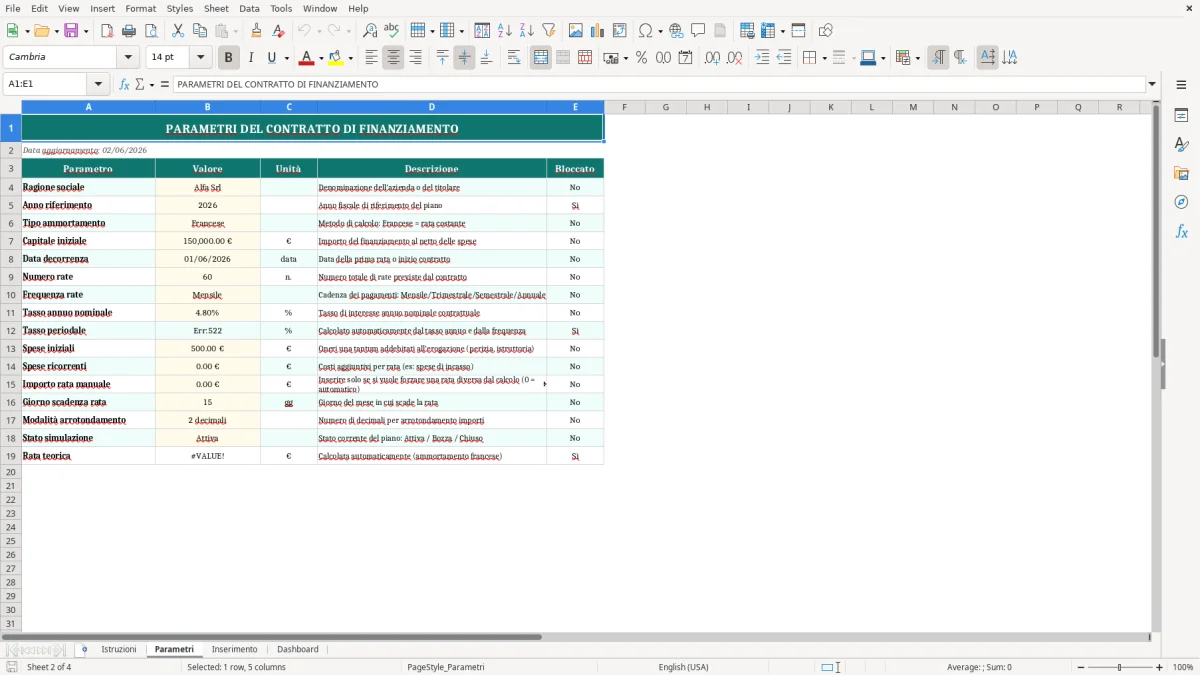This screenshot has height=675, width=1200.
Task: Select row 12 header
Action: [x=11, y=330]
